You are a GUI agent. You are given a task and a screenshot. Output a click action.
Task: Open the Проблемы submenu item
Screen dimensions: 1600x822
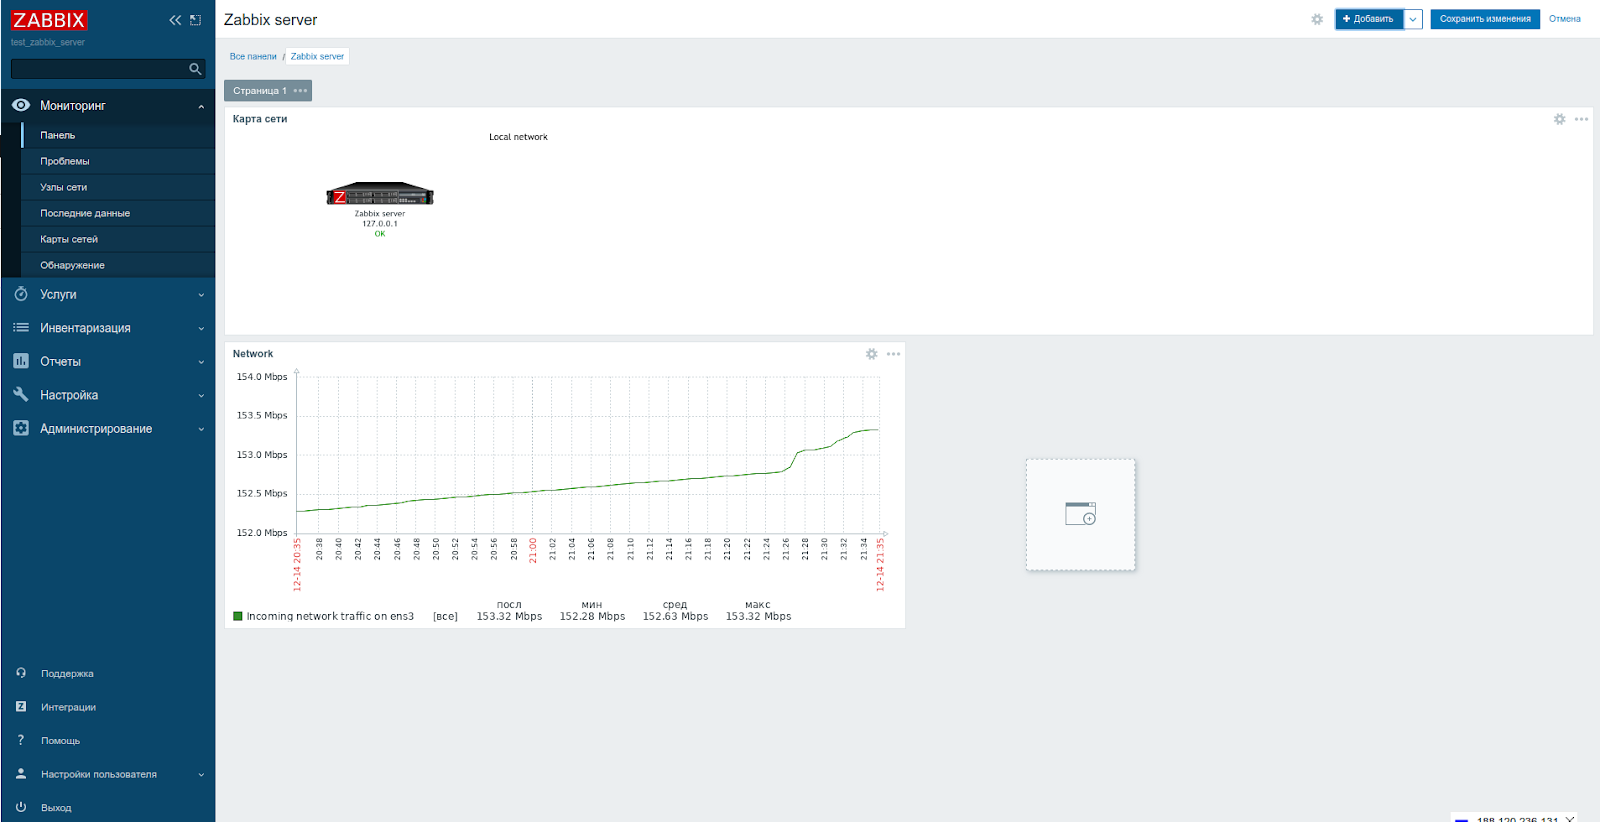[x=118, y=161]
